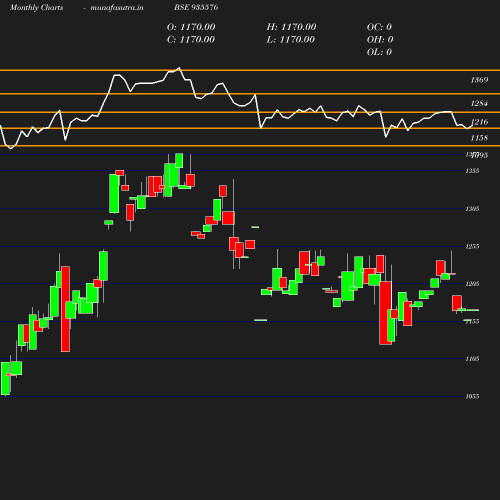Viewport: 500px width, 500px height.
Task: Click the 'BSE 935576' symbol text
Action: pos(196,7)
